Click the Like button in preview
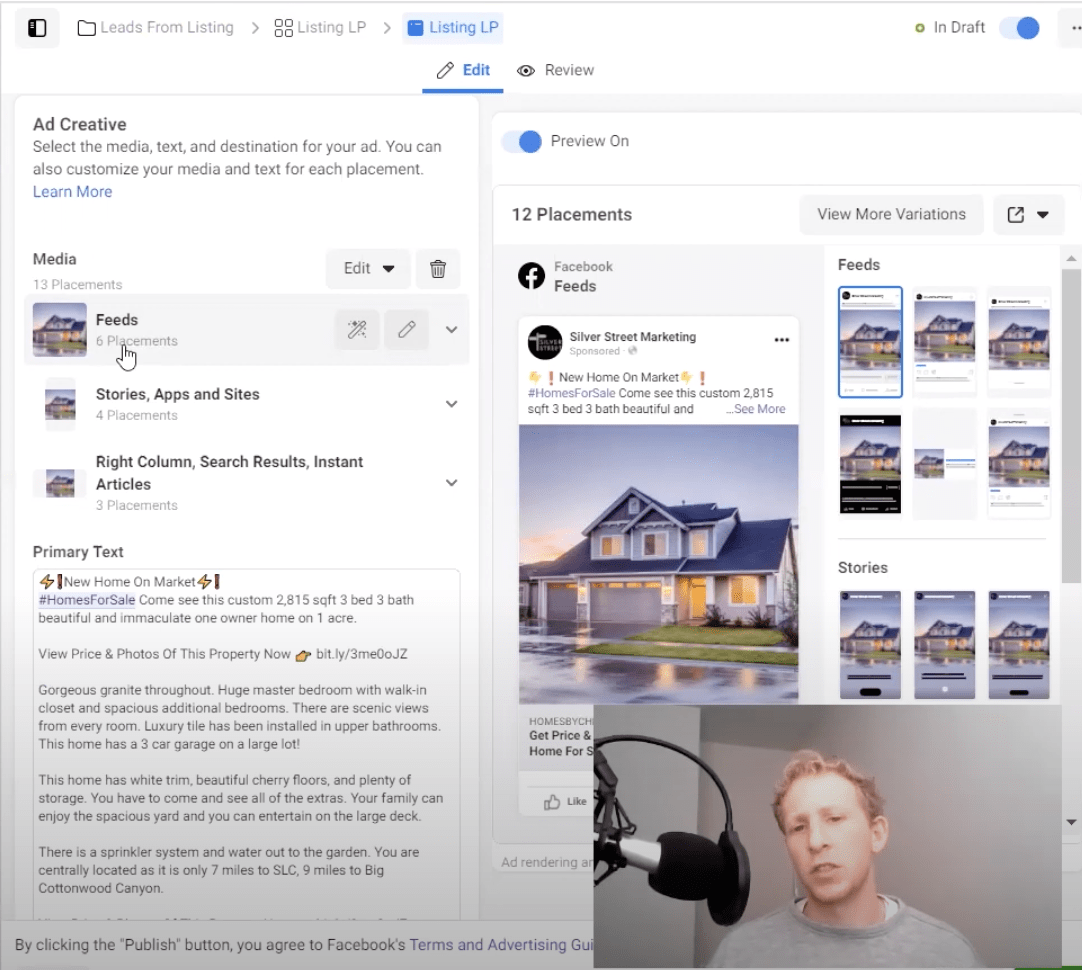This screenshot has height=970, width=1082. pos(566,802)
